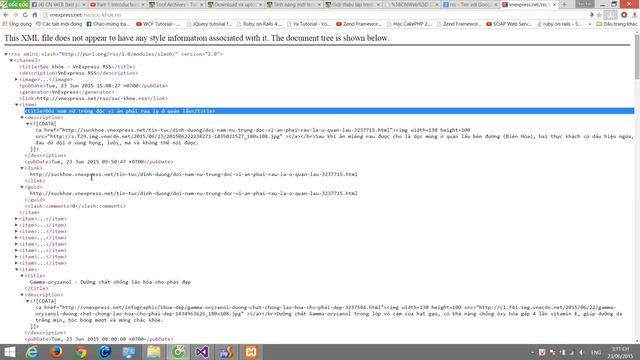Click the red circular extension icon
This screenshot has height=360, width=640.
tap(624, 15)
